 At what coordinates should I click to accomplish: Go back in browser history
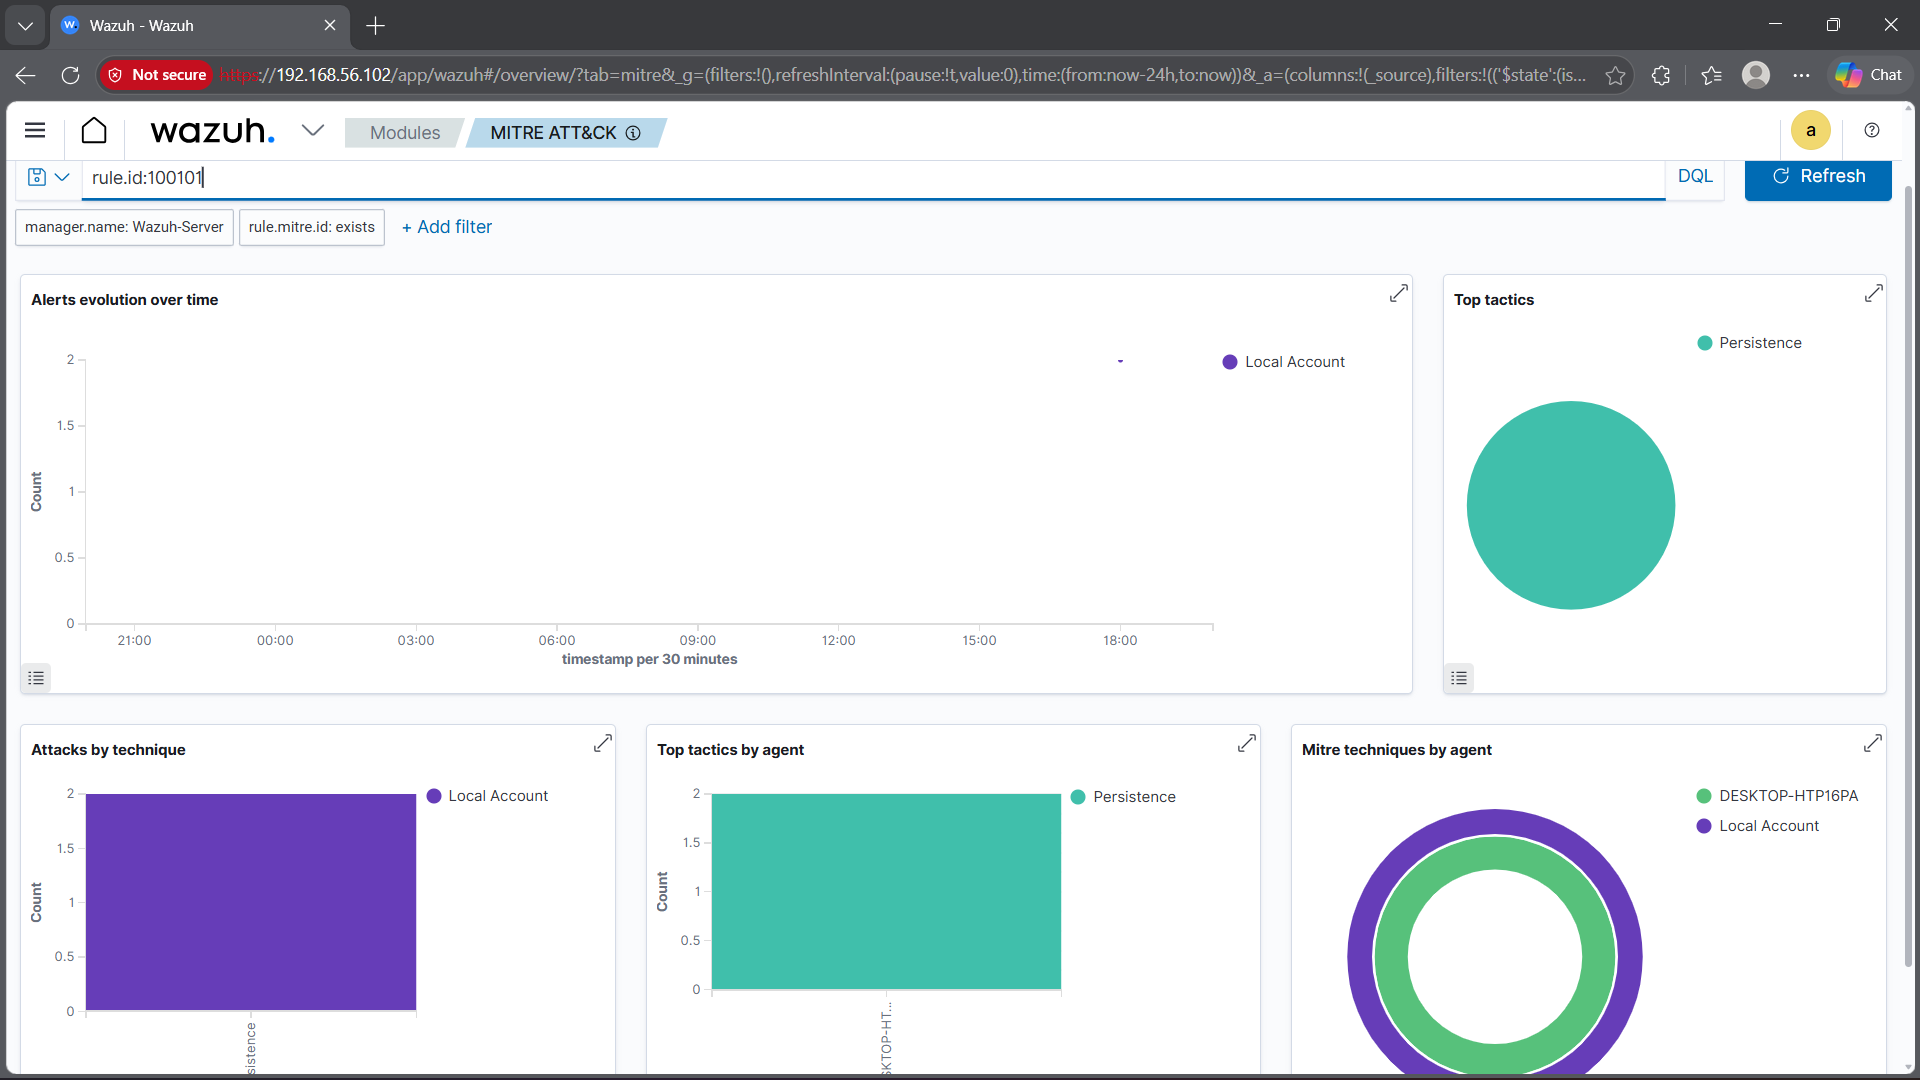tap(26, 75)
